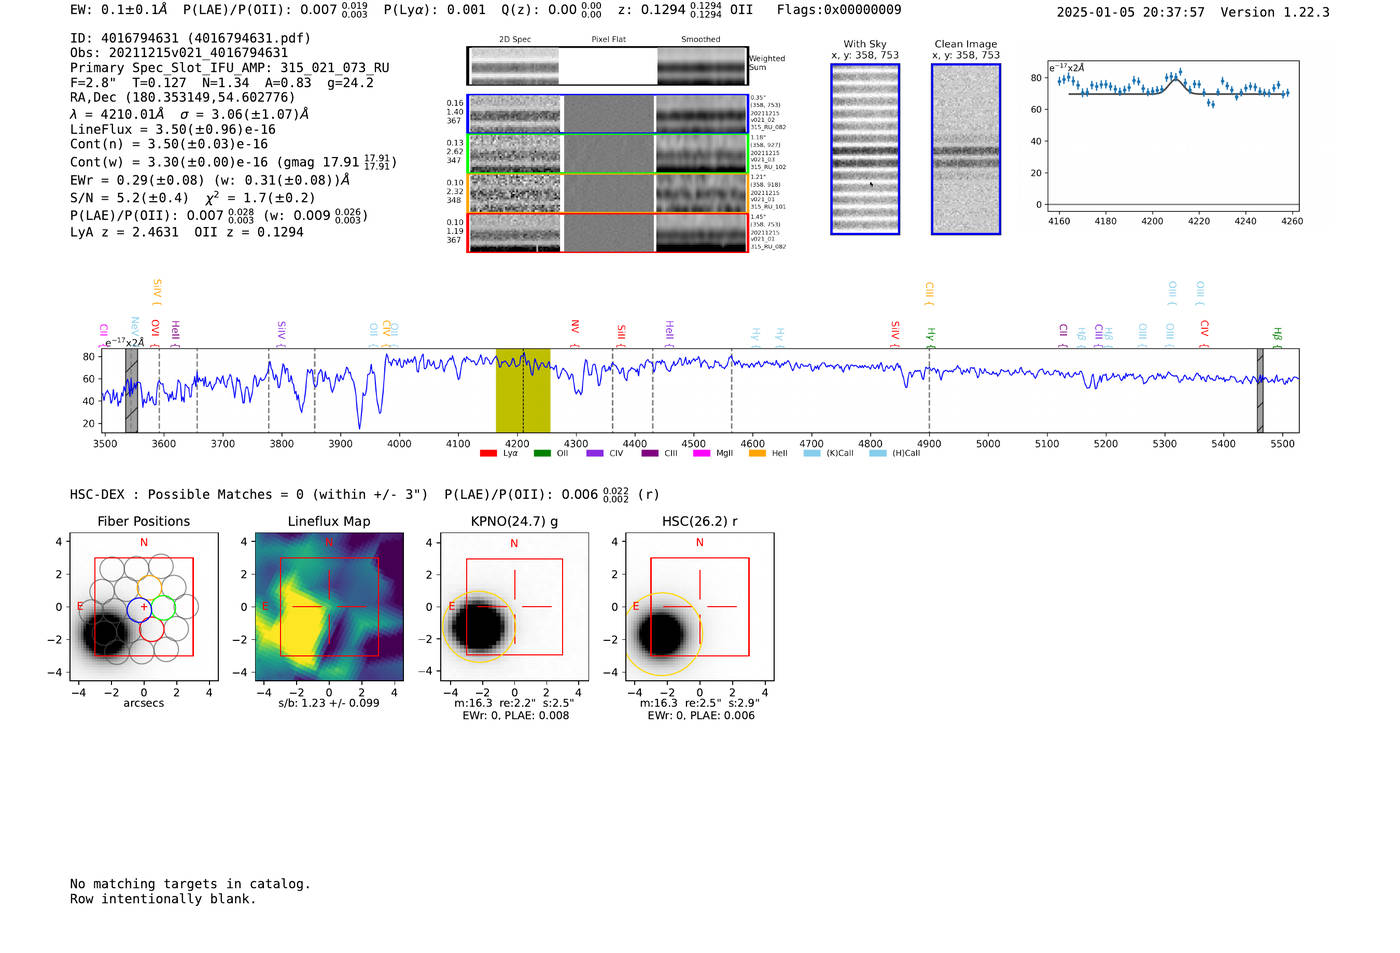This screenshot has height=953, width=1400.
Task: Select the magenta MgII legend swatch
Action: (701, 454)
